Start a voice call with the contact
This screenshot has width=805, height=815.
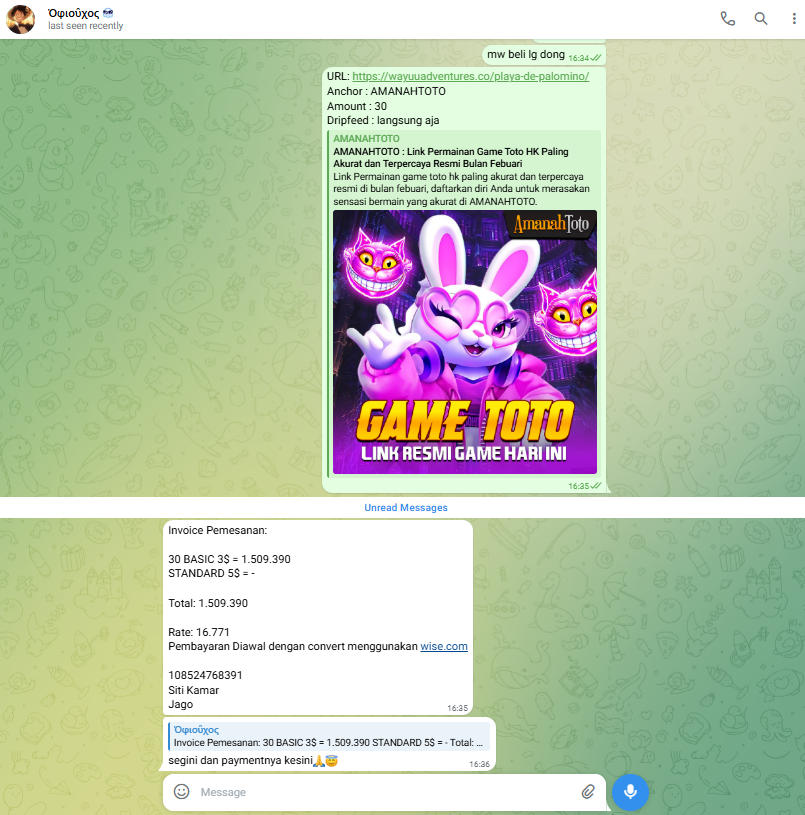click(727, 19)
